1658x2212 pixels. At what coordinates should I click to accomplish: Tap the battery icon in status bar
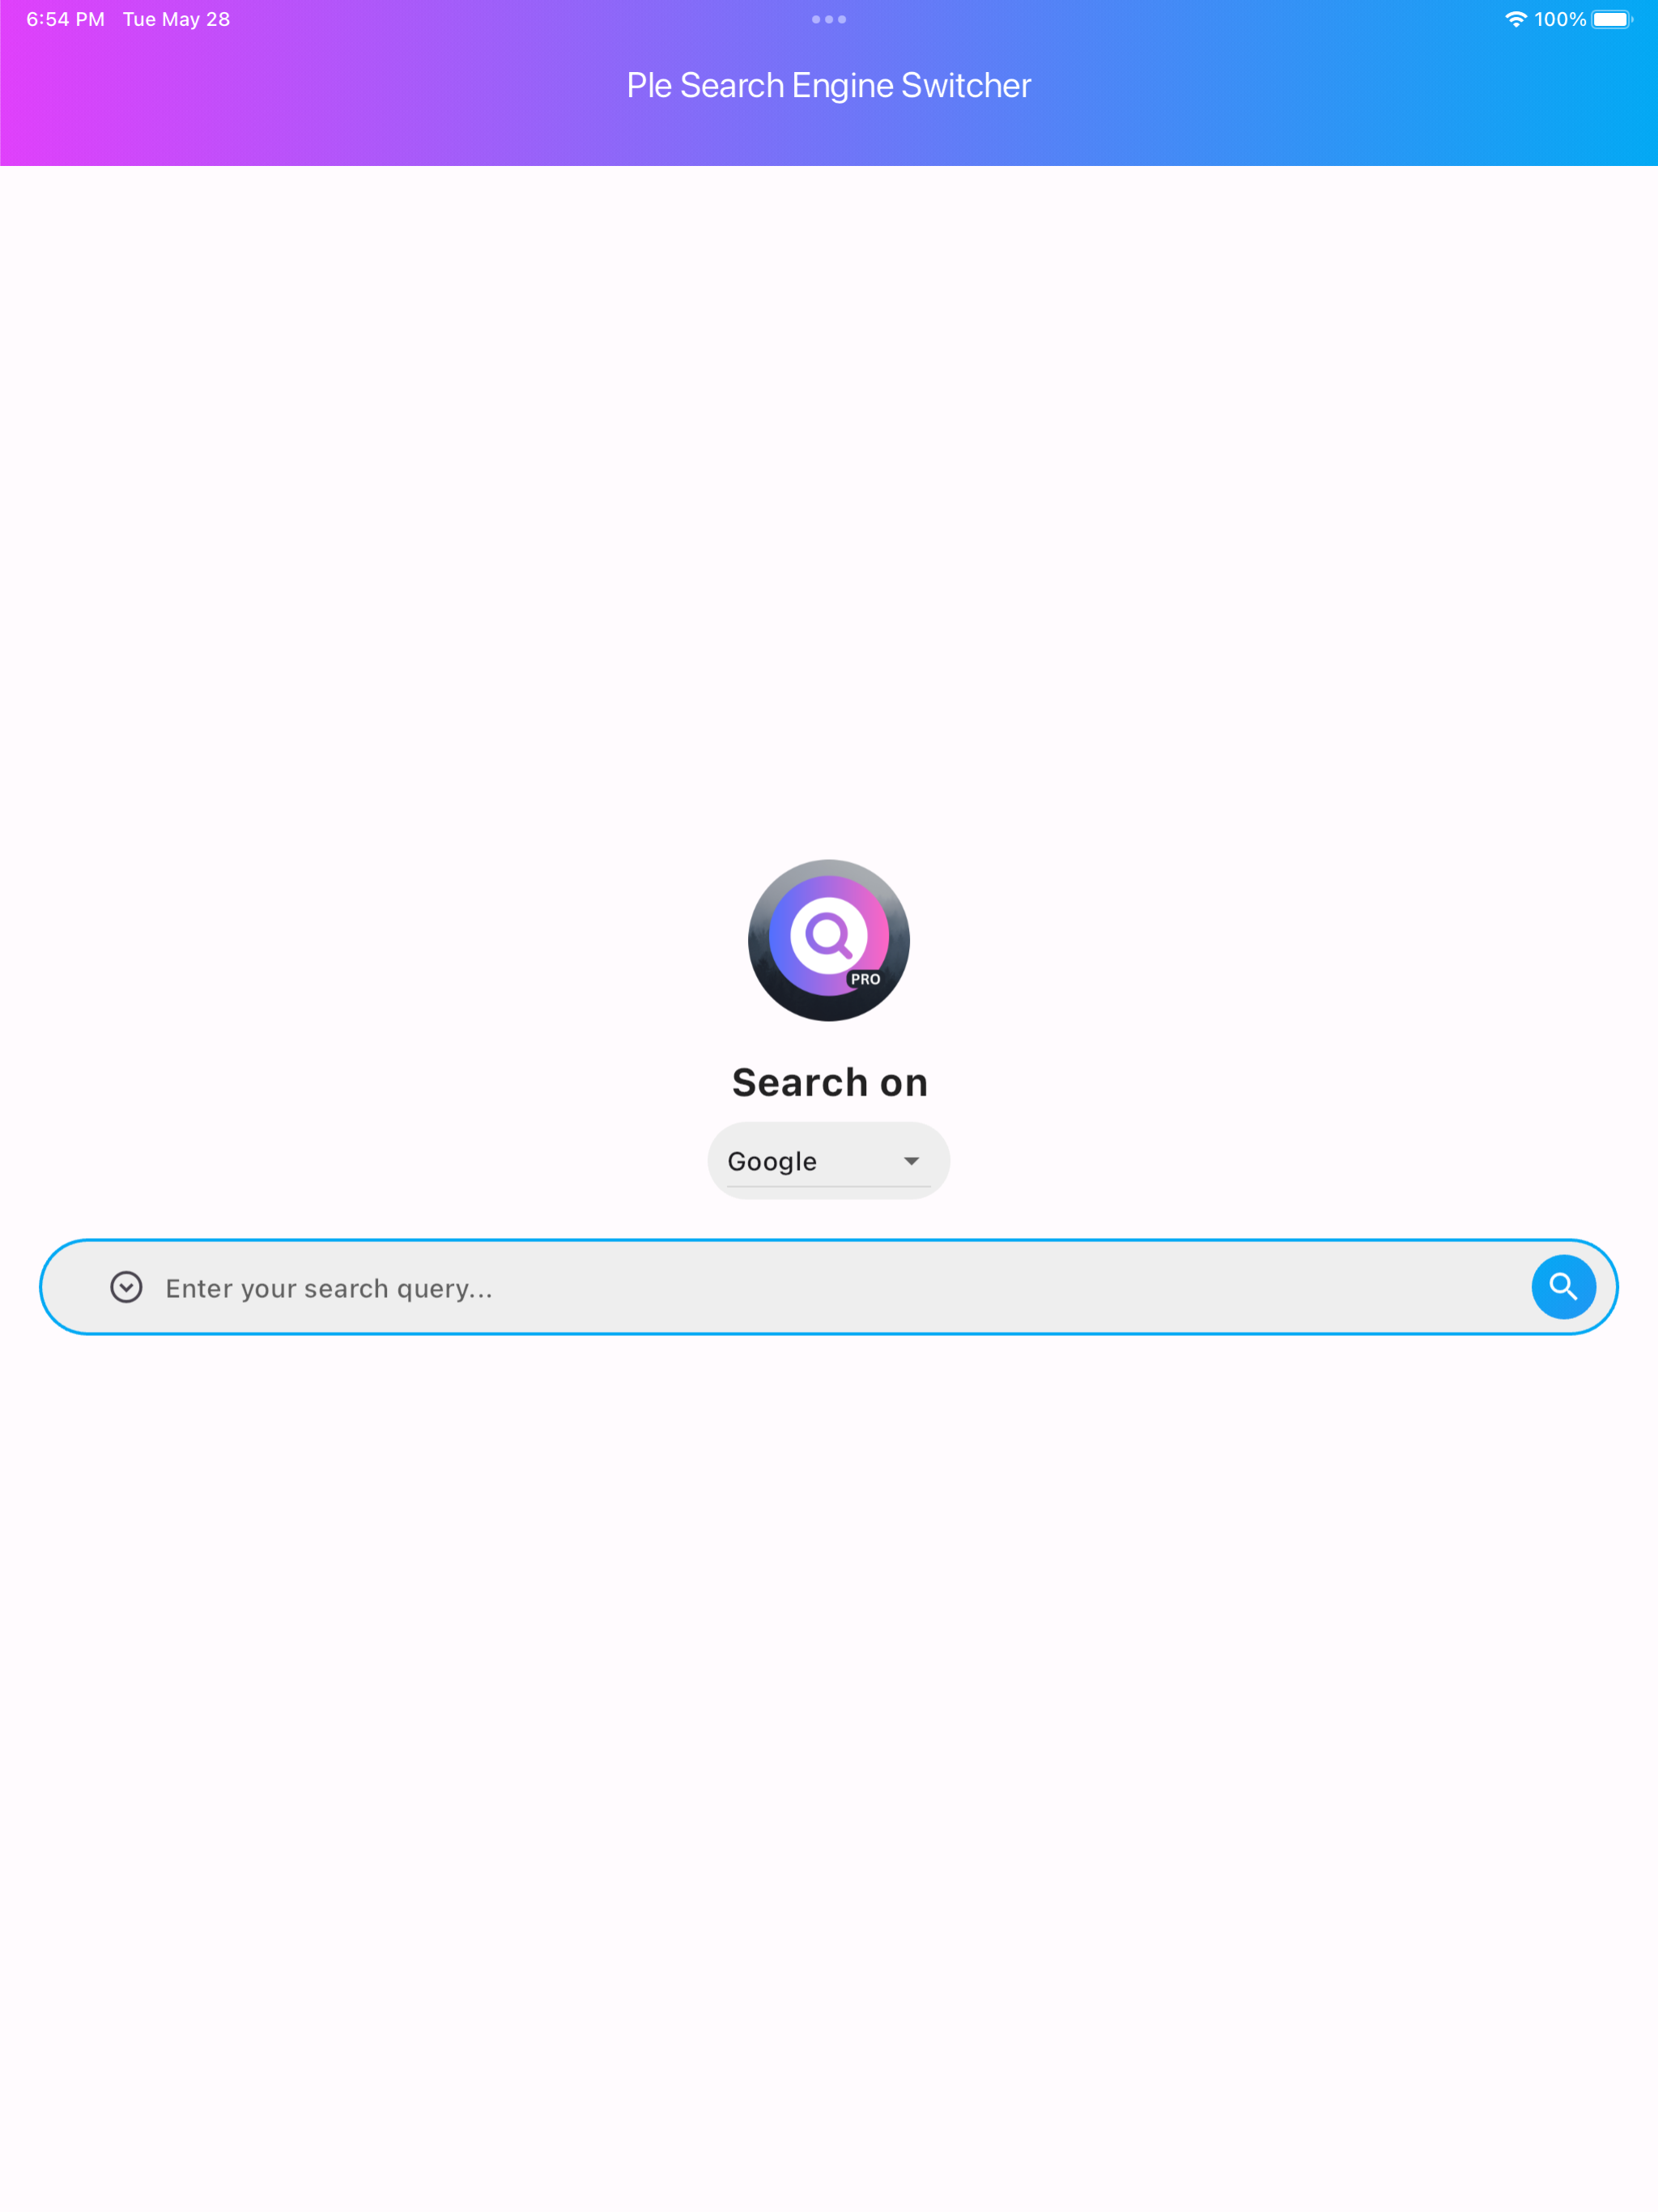tap(1612, 19)
